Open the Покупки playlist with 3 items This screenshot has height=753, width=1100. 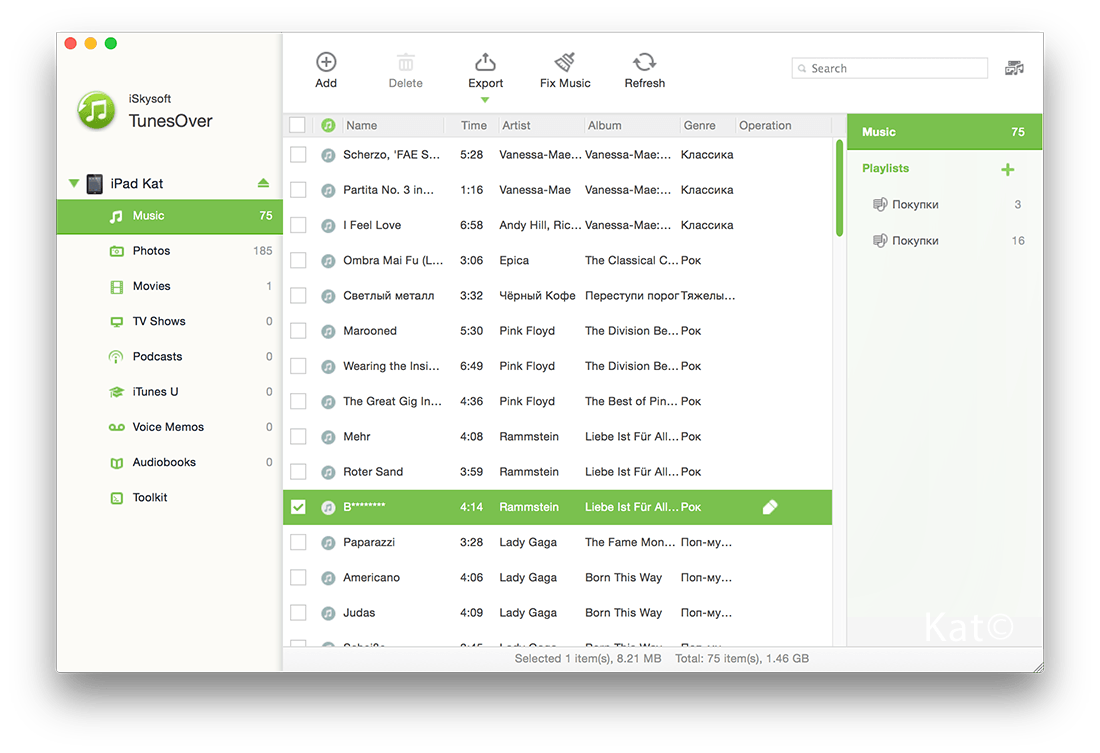(944, 205)
